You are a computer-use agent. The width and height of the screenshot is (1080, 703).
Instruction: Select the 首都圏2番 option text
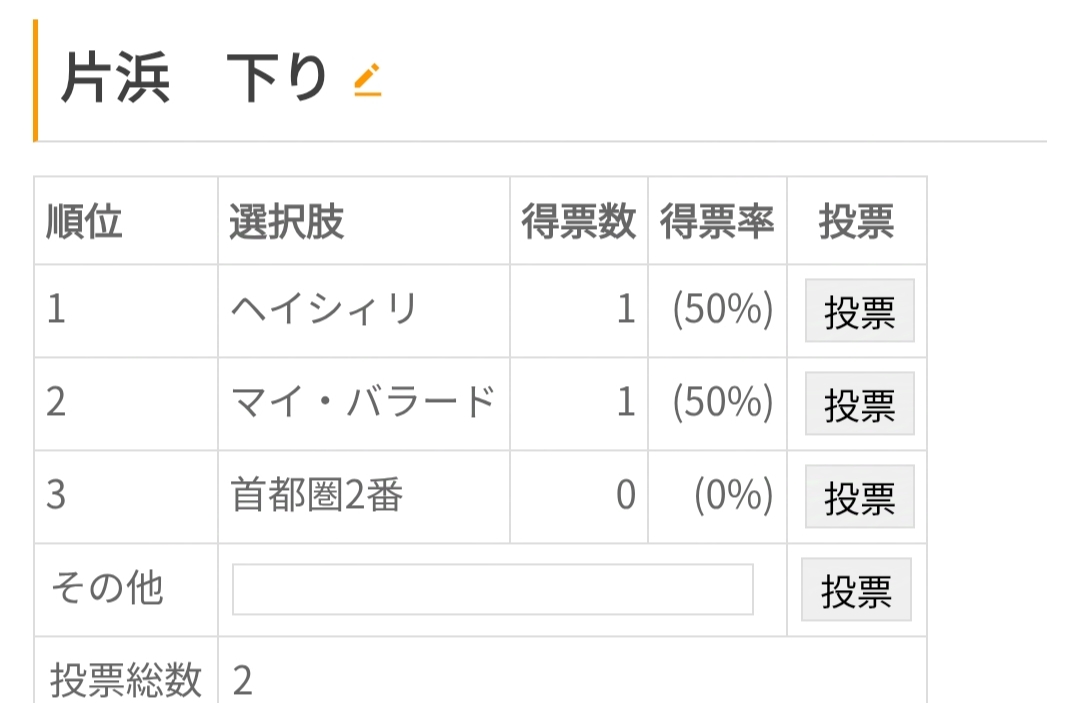[x=316, y=495]
